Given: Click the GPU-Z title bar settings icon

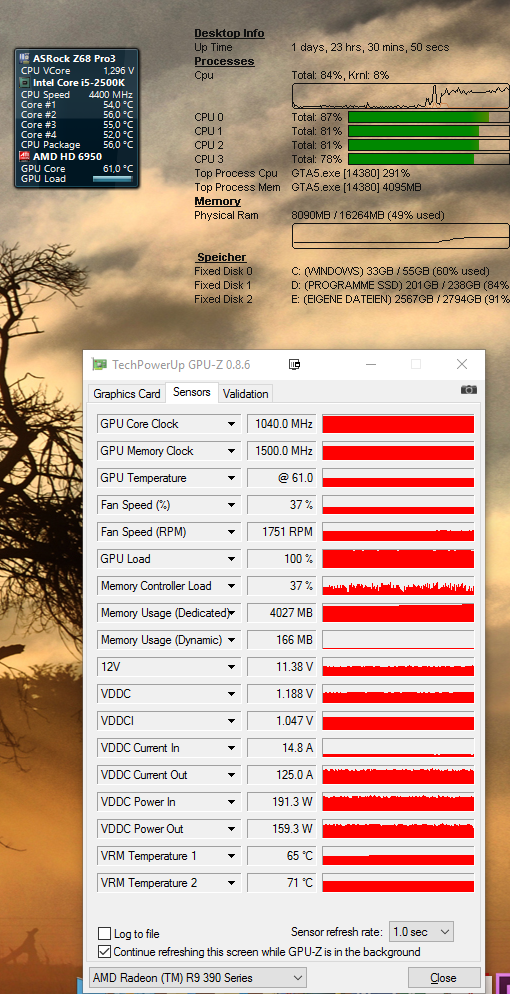Looking at the screenshot, I should pyautogui.click(x=295, y=365).
